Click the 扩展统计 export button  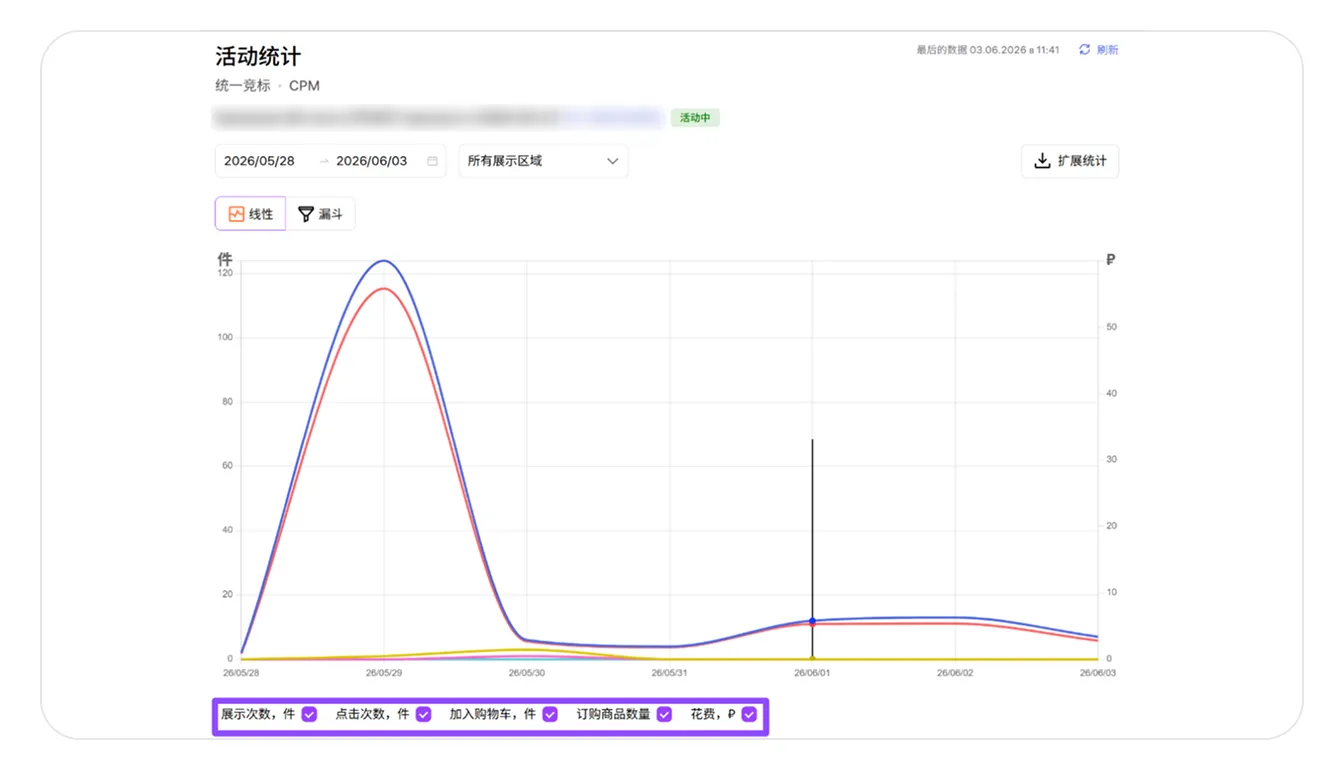(x=1070, y=161)
